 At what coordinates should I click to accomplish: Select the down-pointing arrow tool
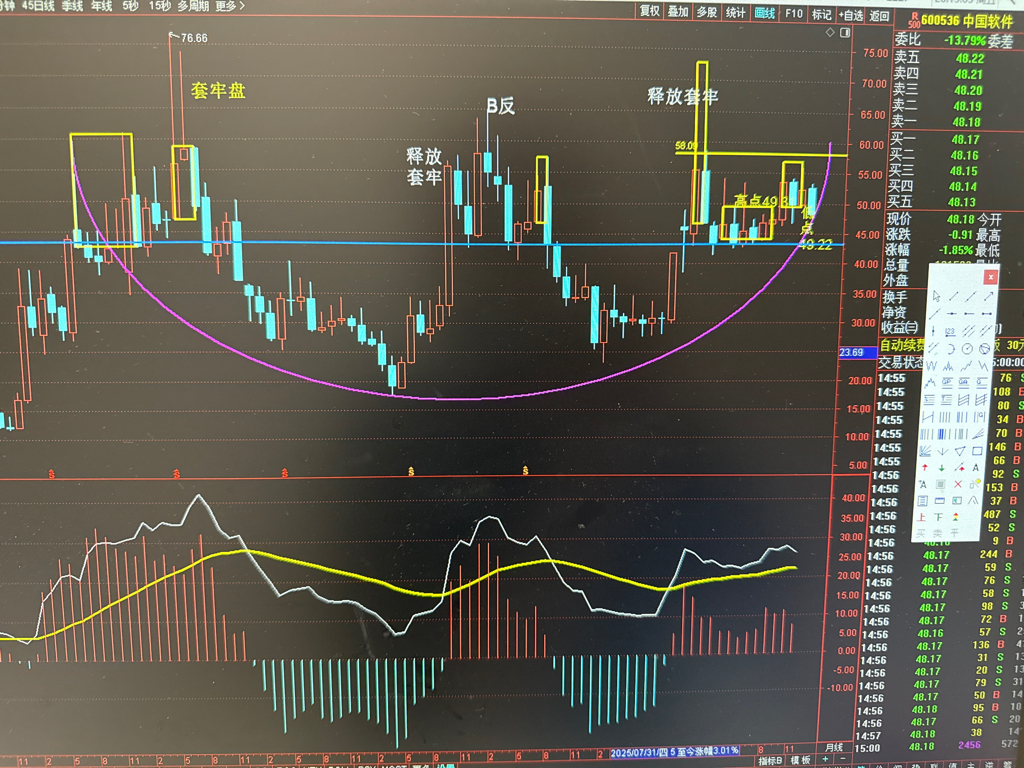[942, 451]
